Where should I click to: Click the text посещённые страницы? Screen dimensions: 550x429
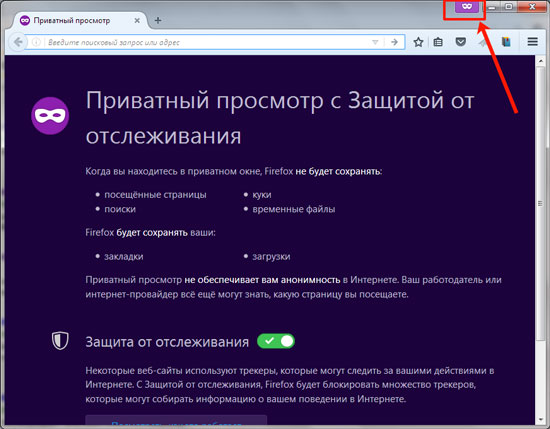click(155, 195)
